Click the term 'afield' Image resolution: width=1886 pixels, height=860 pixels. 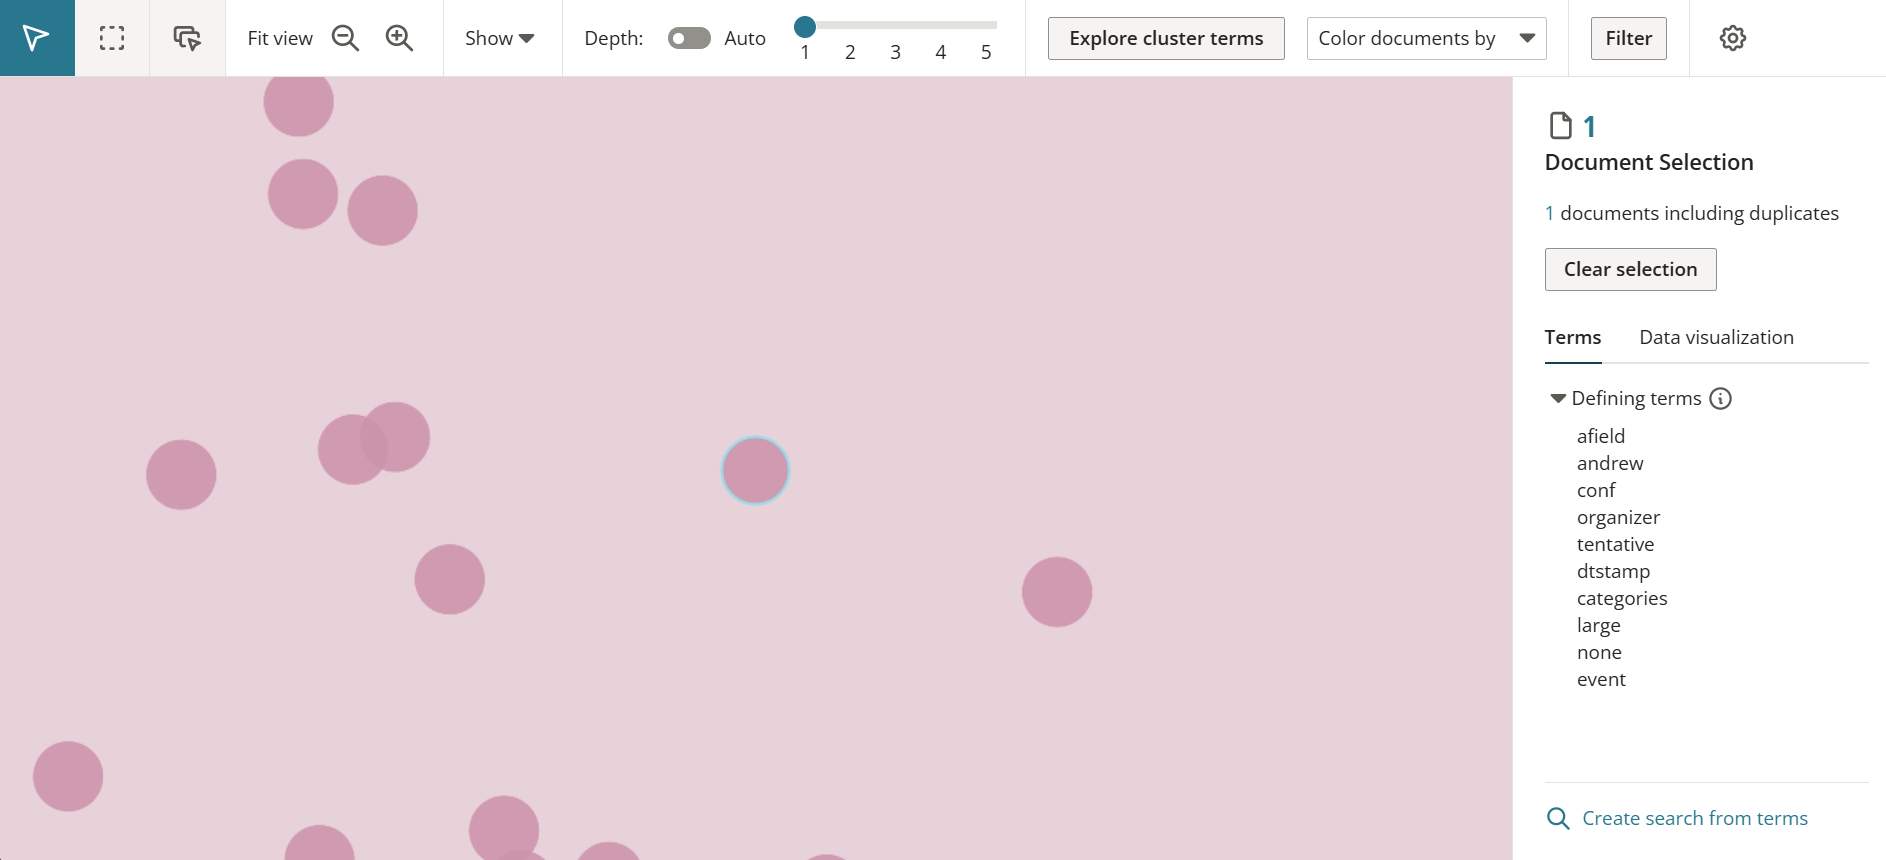click(x=1601, y=436)
